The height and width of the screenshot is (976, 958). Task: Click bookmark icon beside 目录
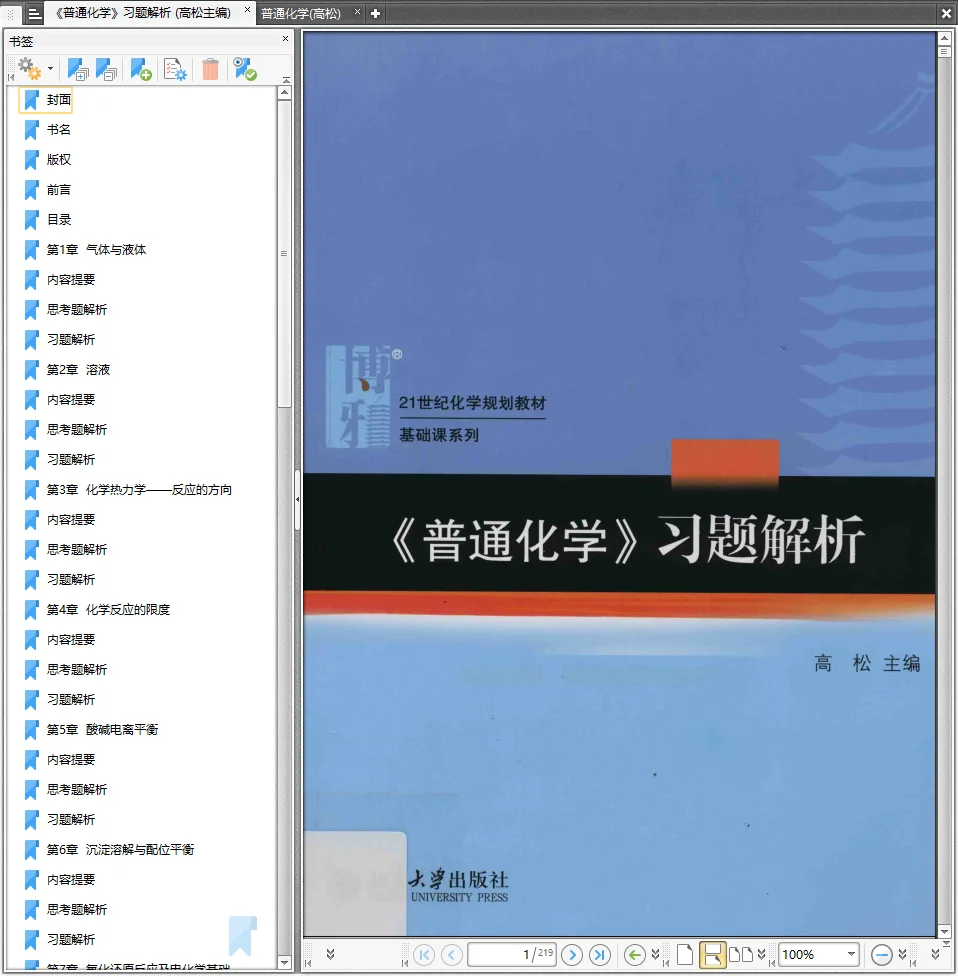[31, 220]
